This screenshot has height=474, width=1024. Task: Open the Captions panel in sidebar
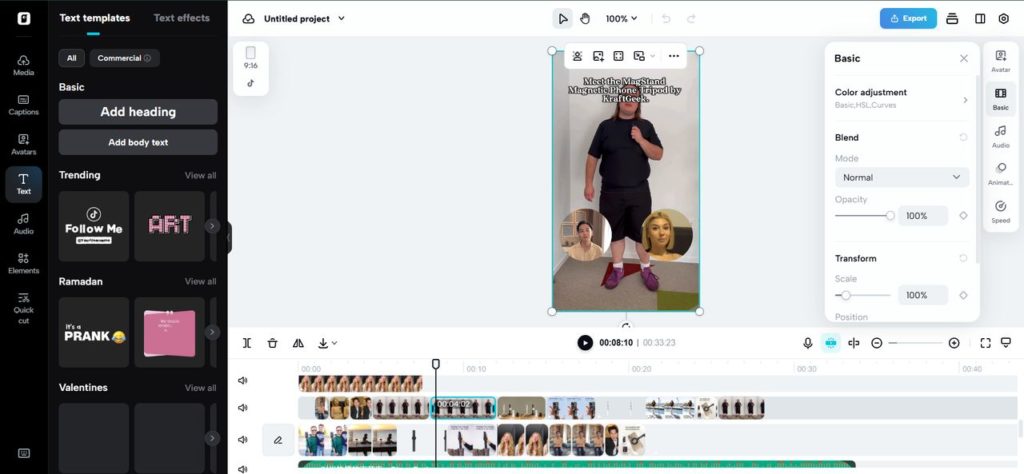point(23,104)
